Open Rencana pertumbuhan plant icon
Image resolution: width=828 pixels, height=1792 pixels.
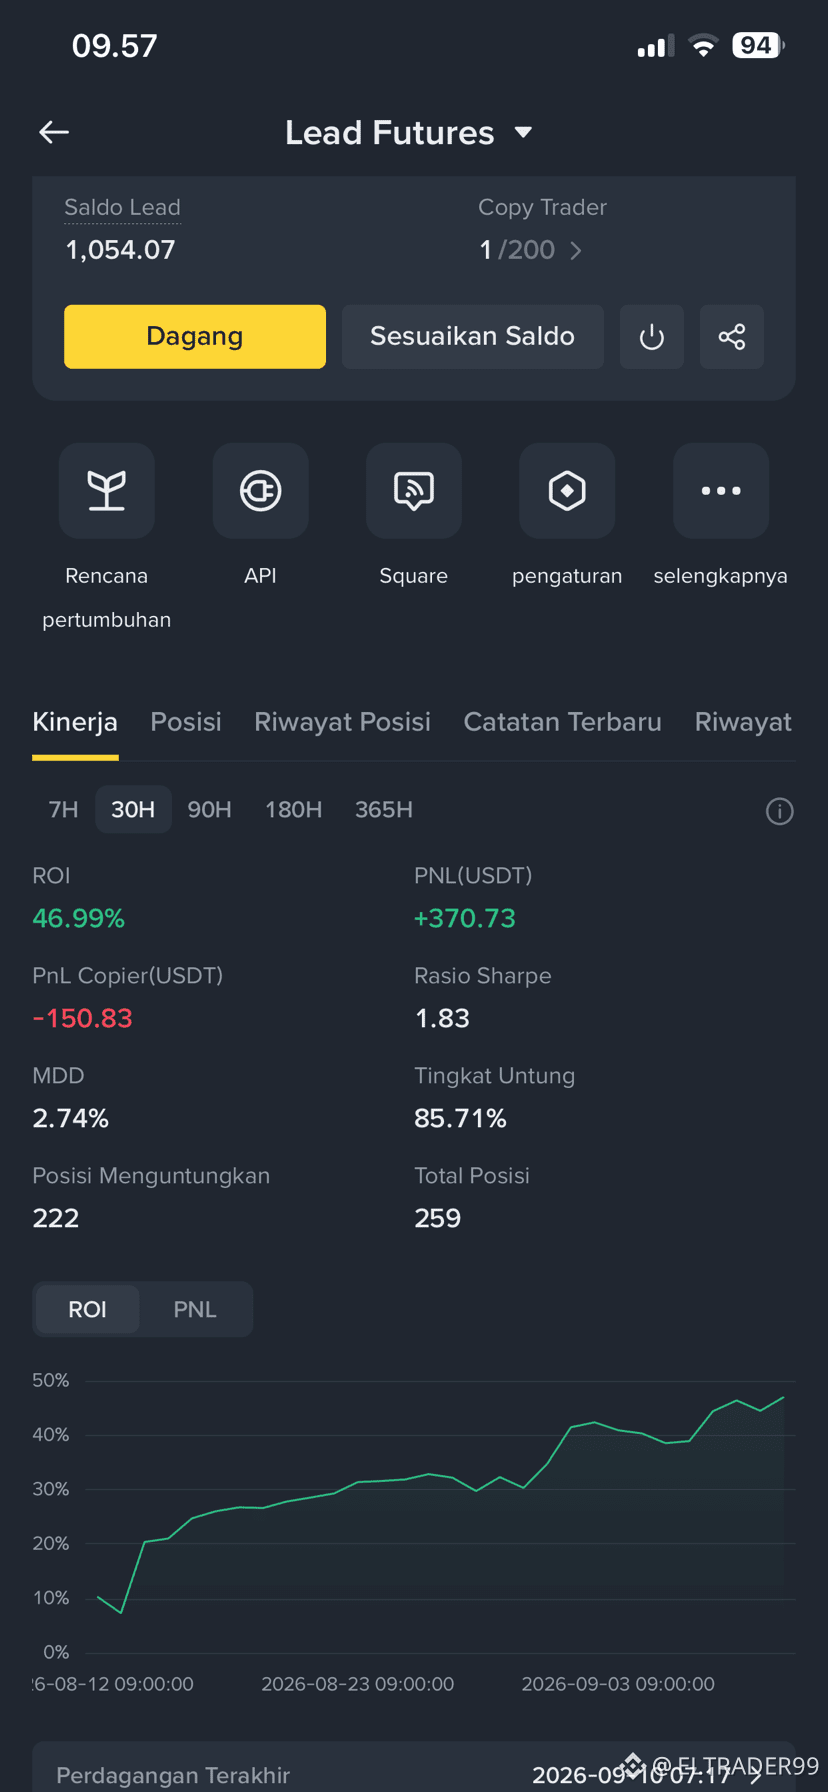(x=107, y=491)
